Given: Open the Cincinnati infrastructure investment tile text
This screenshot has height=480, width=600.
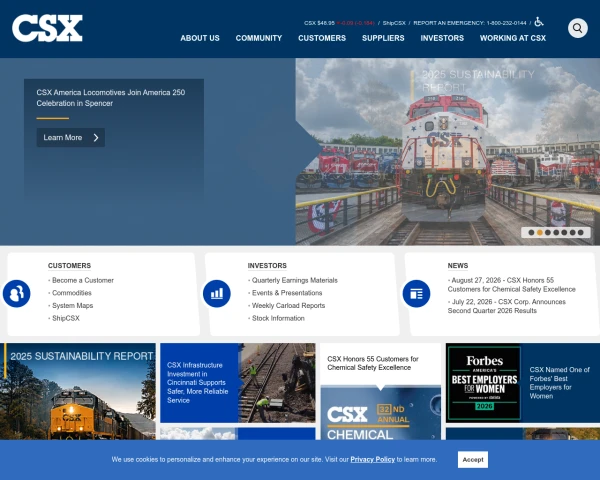Looking at the screenshot, I should pyautogui.click(x=197, y=383).
